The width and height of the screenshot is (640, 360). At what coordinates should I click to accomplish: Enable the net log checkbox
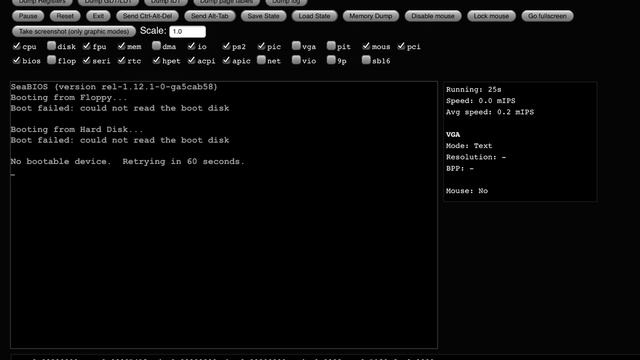(x=261, y=60)
